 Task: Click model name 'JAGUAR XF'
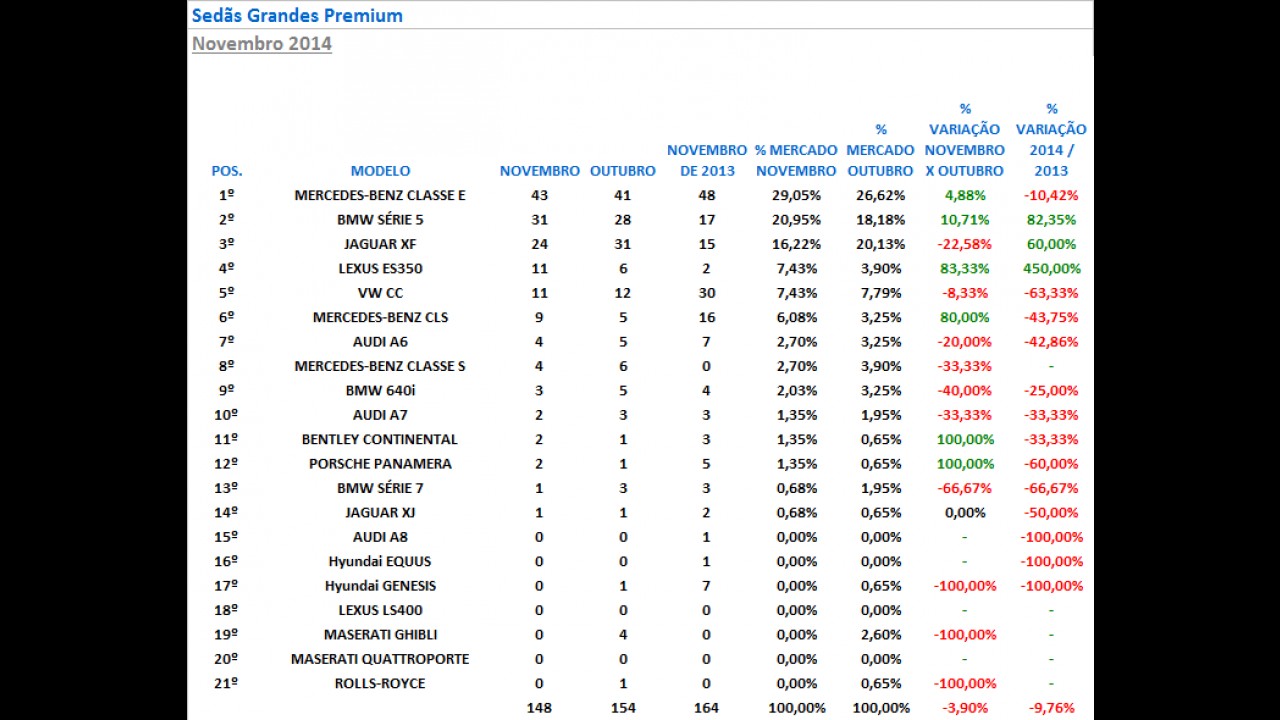380,244
